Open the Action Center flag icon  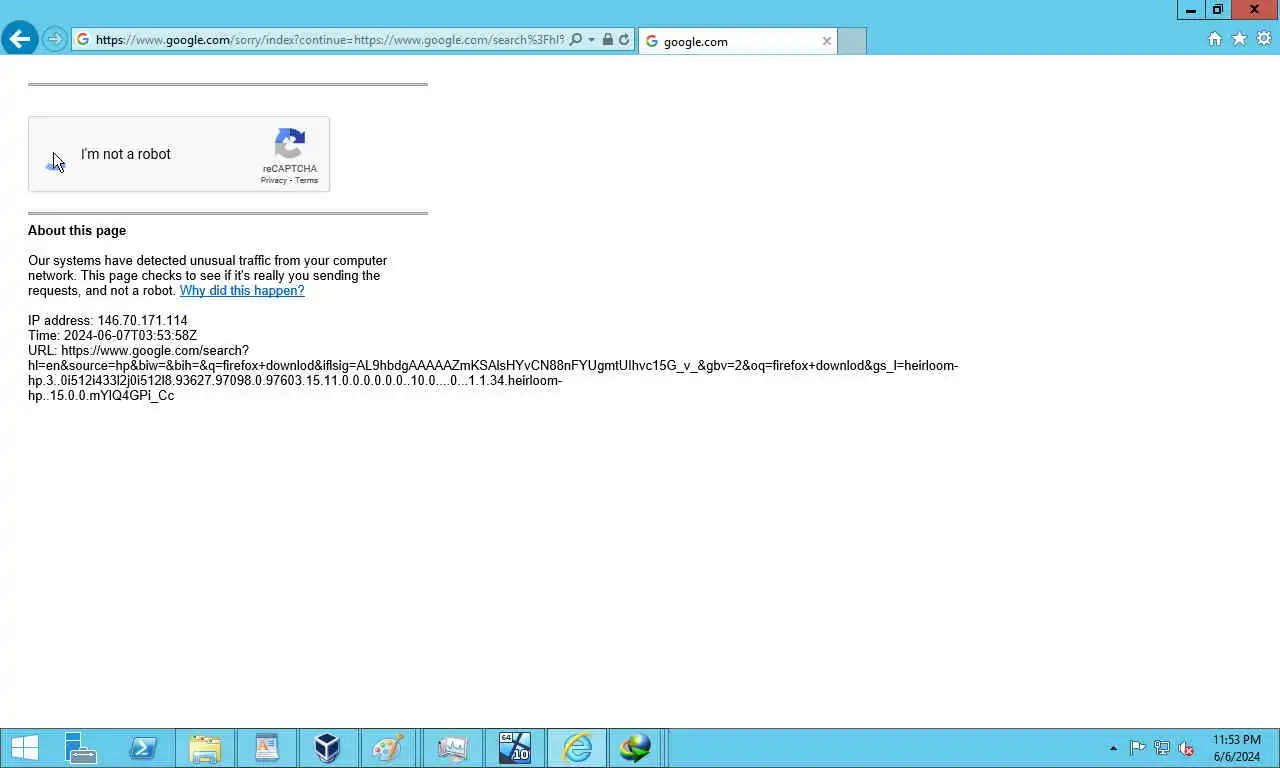[1138, 748]
